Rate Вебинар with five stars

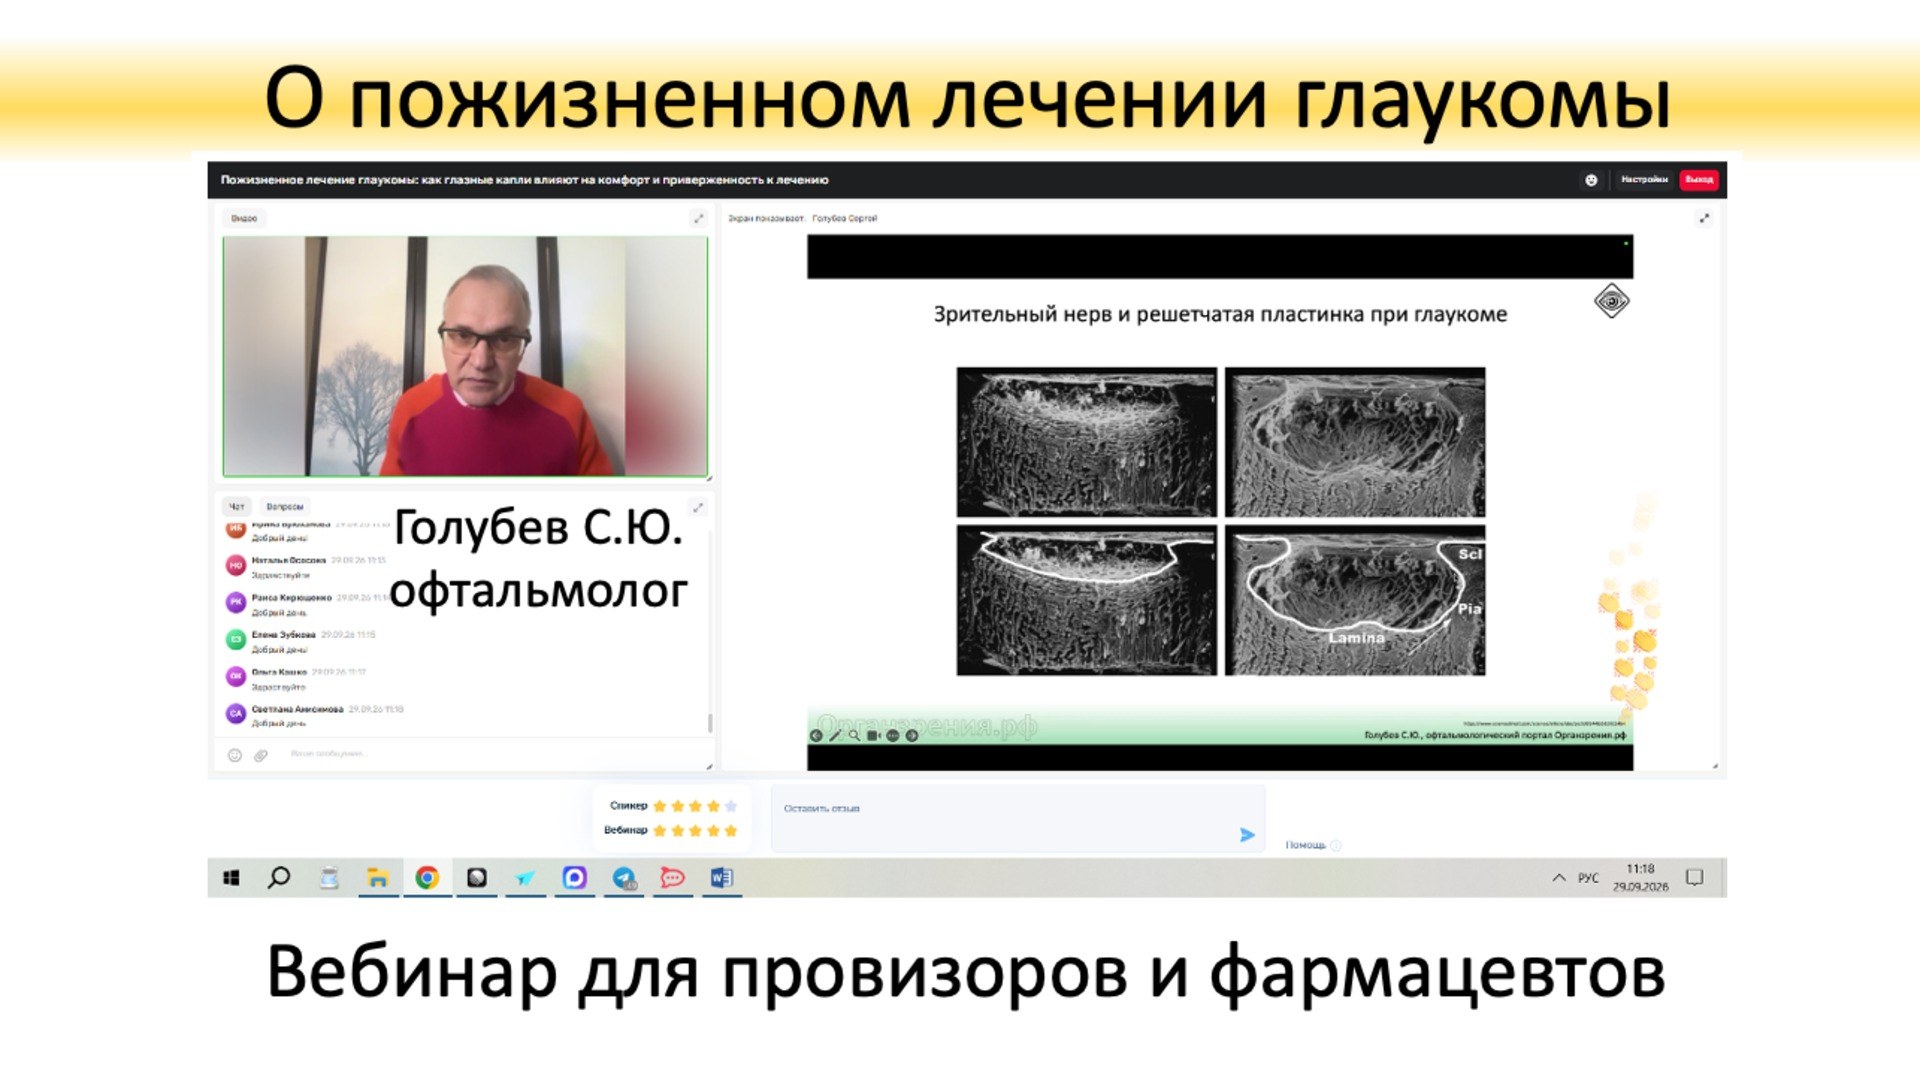(731, 831)
